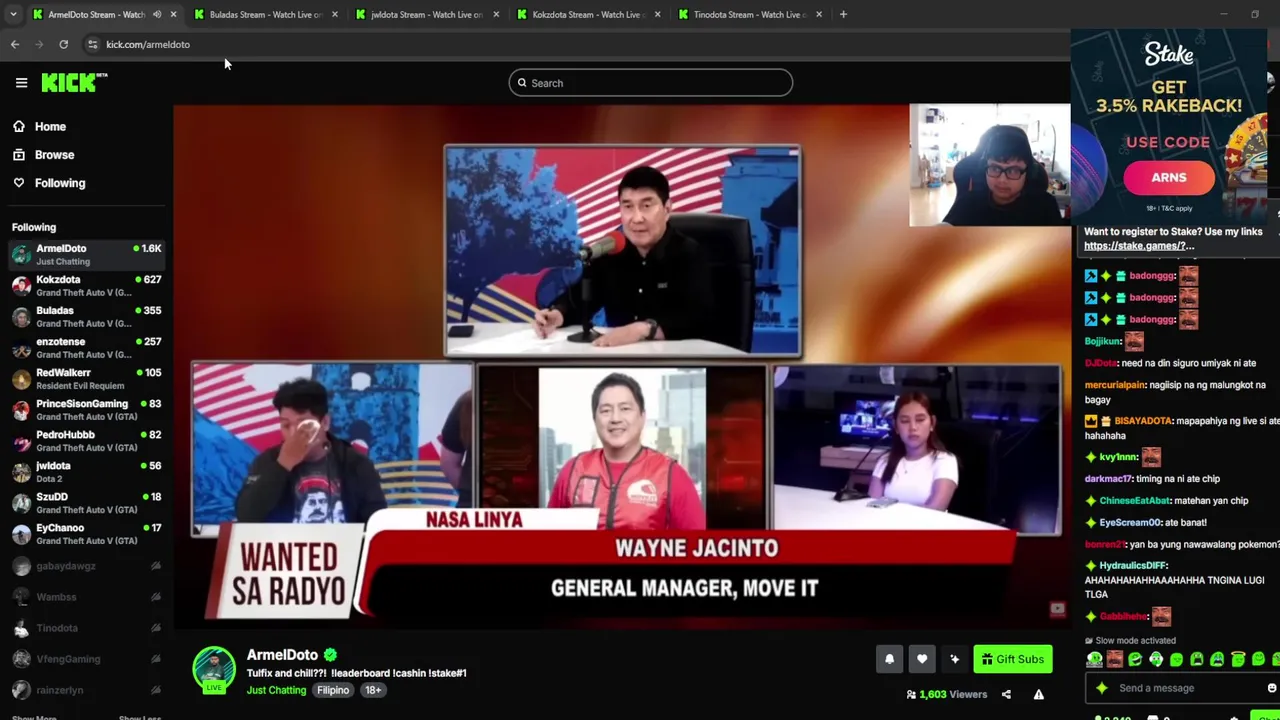The image size is (1280, 720).
Task: Click the first emote in quick emote row
Action: tap(1095, 660)
